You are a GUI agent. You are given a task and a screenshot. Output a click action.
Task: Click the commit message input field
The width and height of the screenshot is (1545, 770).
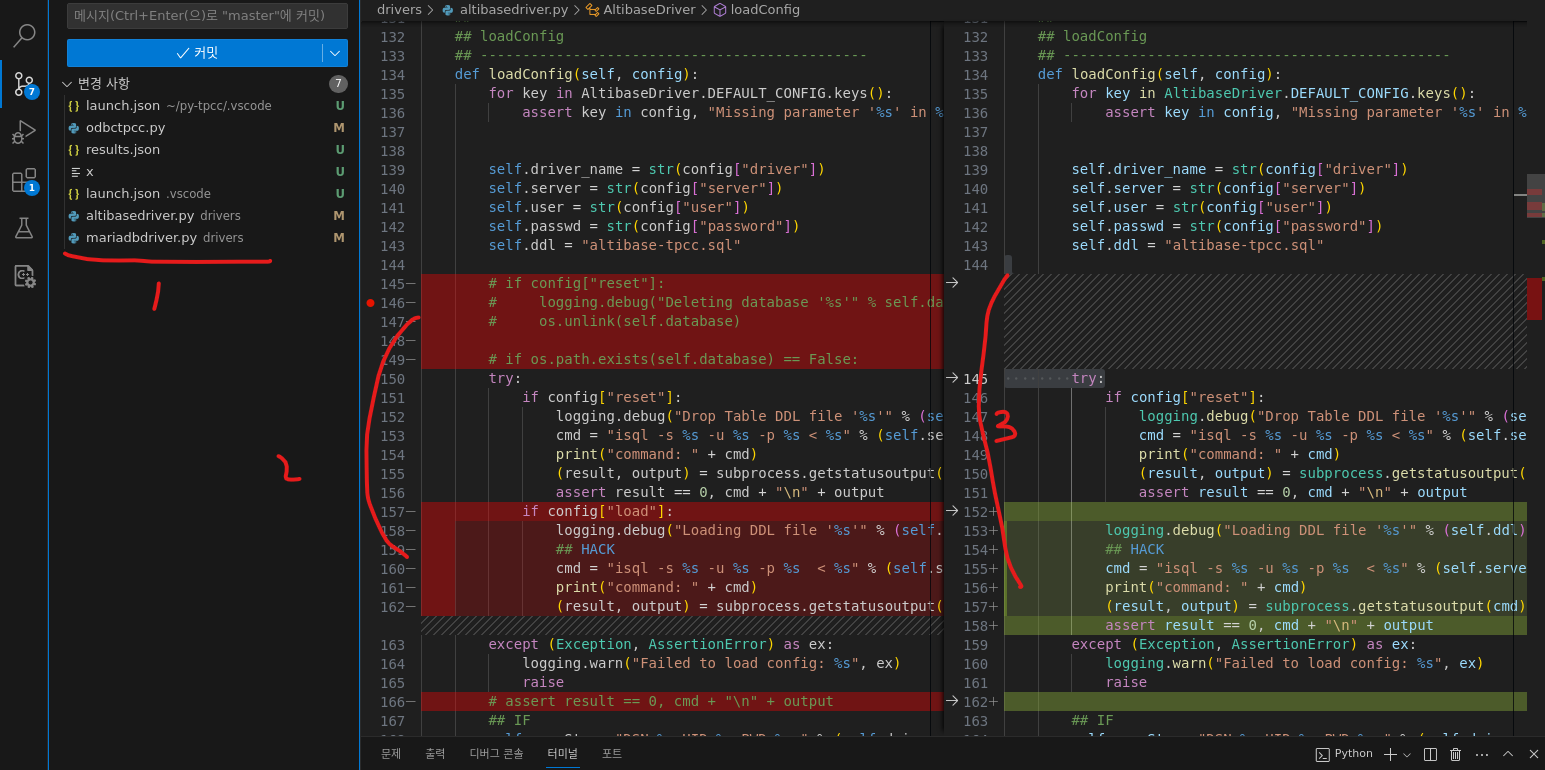coord(206,16)
